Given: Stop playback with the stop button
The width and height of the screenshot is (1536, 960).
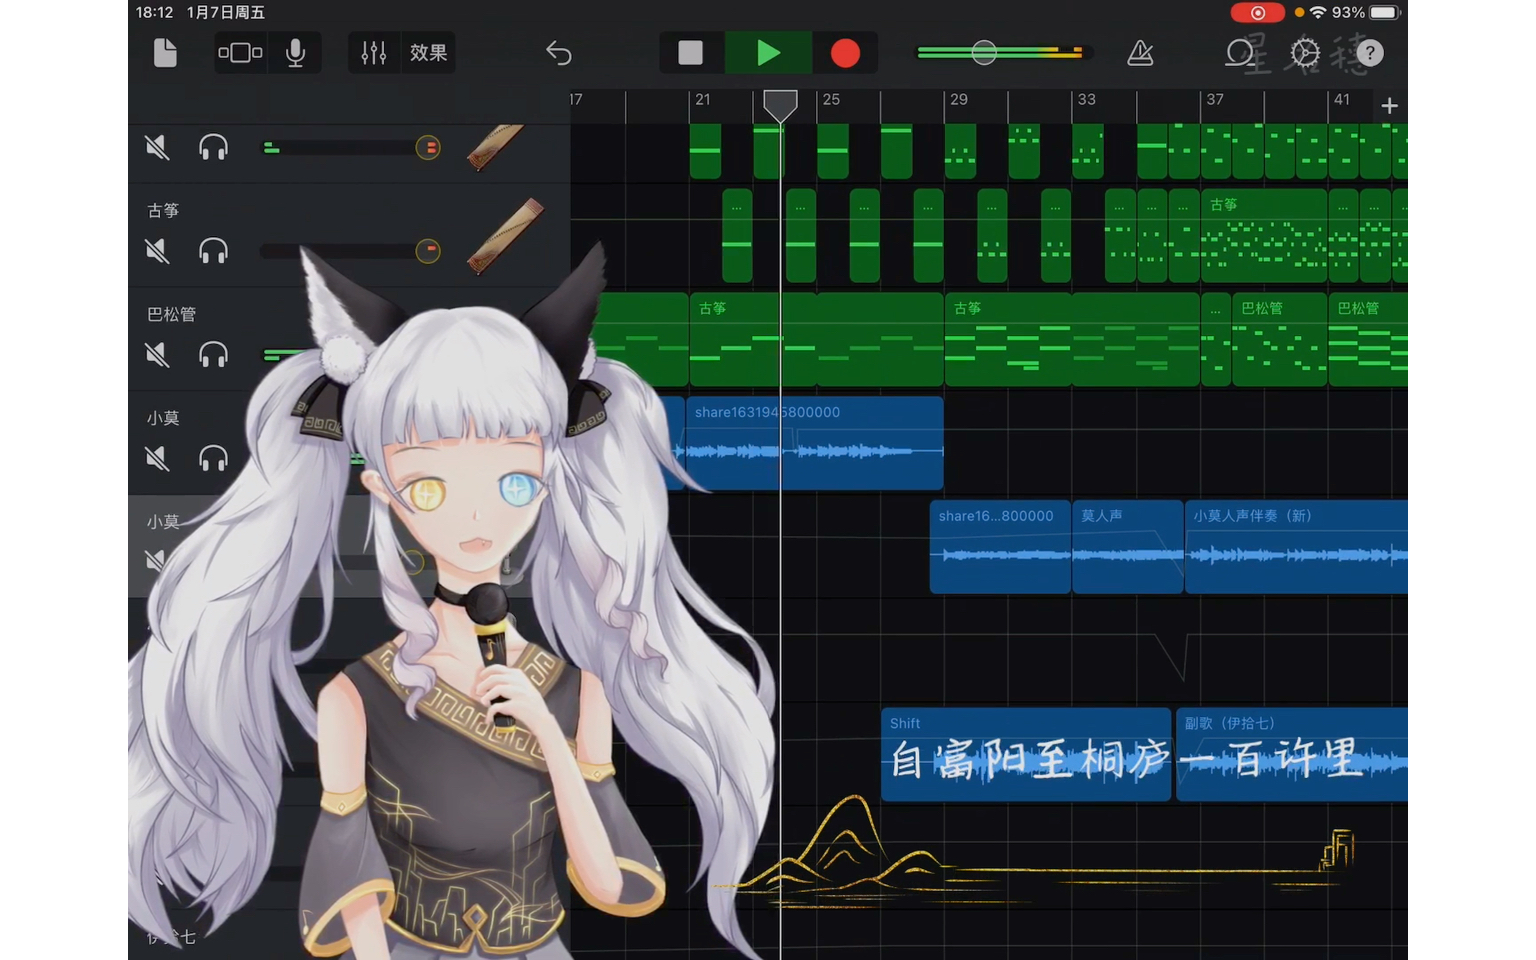Looking at the screenshot, I should pyautogui.click(x=690, y=53).
